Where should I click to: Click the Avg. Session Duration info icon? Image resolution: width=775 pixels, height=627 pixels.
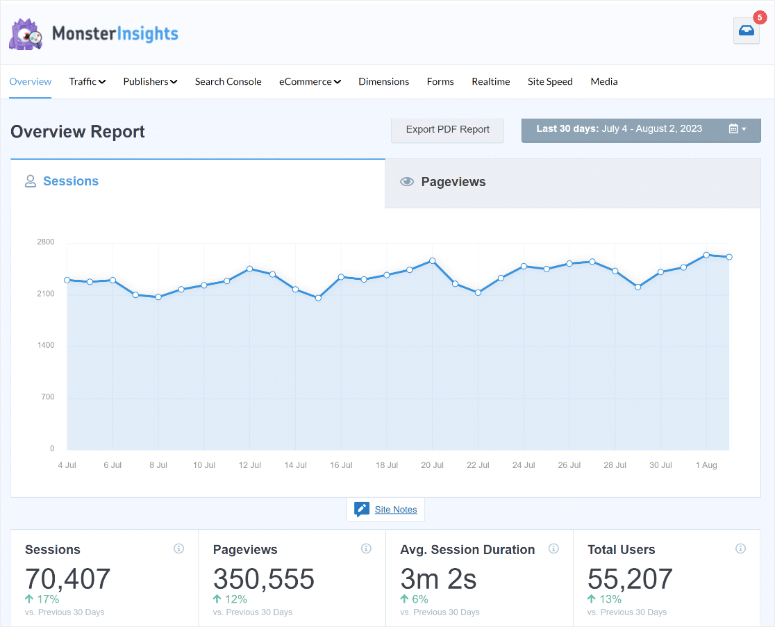[554, 549]
